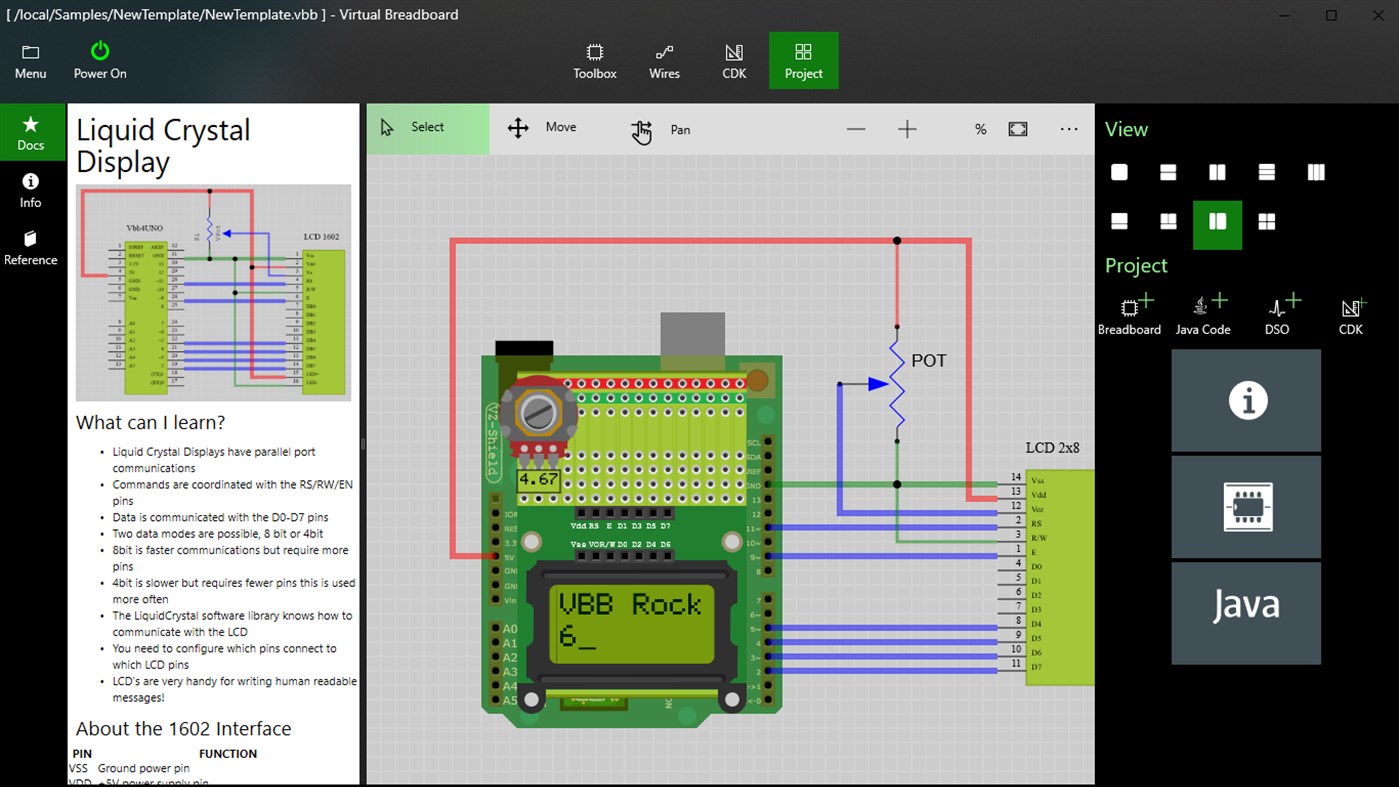Viewport: 1399px width, 787px height.
Task: Open the Wires panel
Action: 664,60
